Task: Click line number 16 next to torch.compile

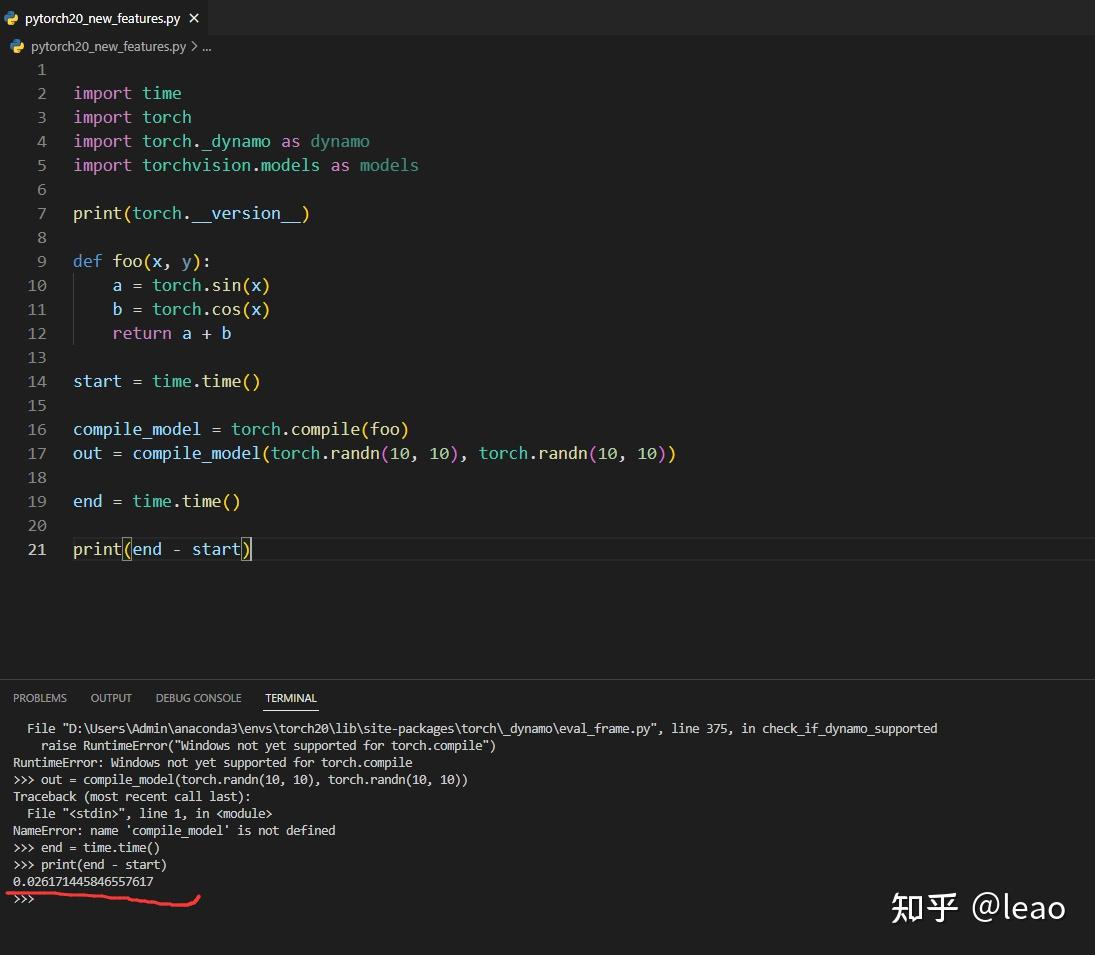Action: click(x=37, y=429)
